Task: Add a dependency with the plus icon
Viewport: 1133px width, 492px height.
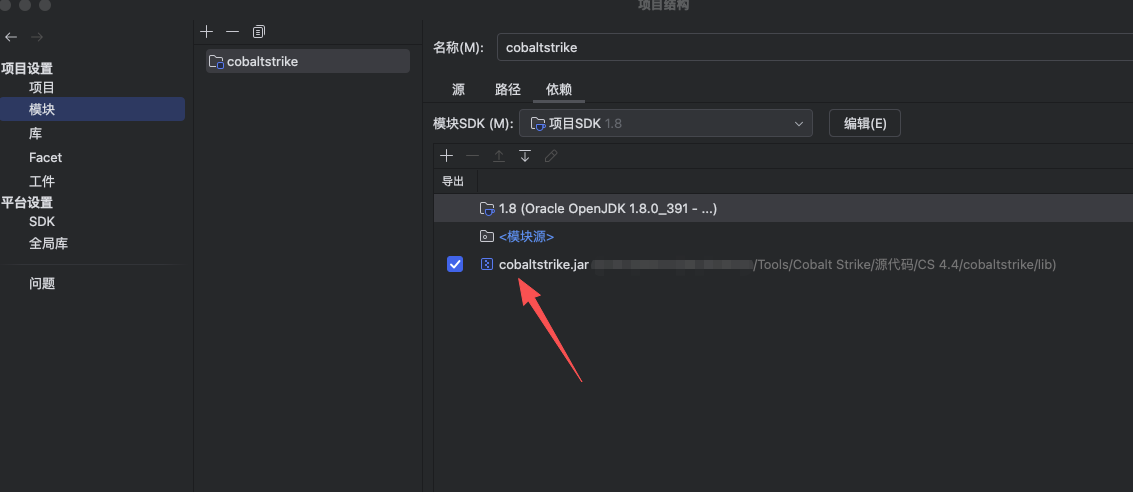Action: [447, 156]
